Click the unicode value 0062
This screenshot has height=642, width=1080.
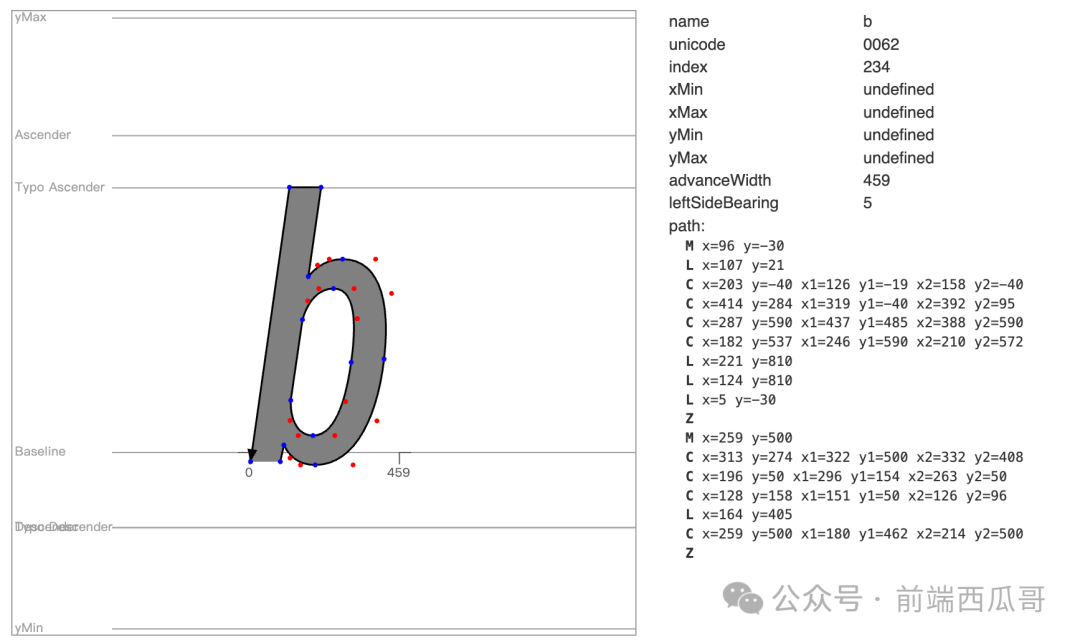click(x=879, y=44)
